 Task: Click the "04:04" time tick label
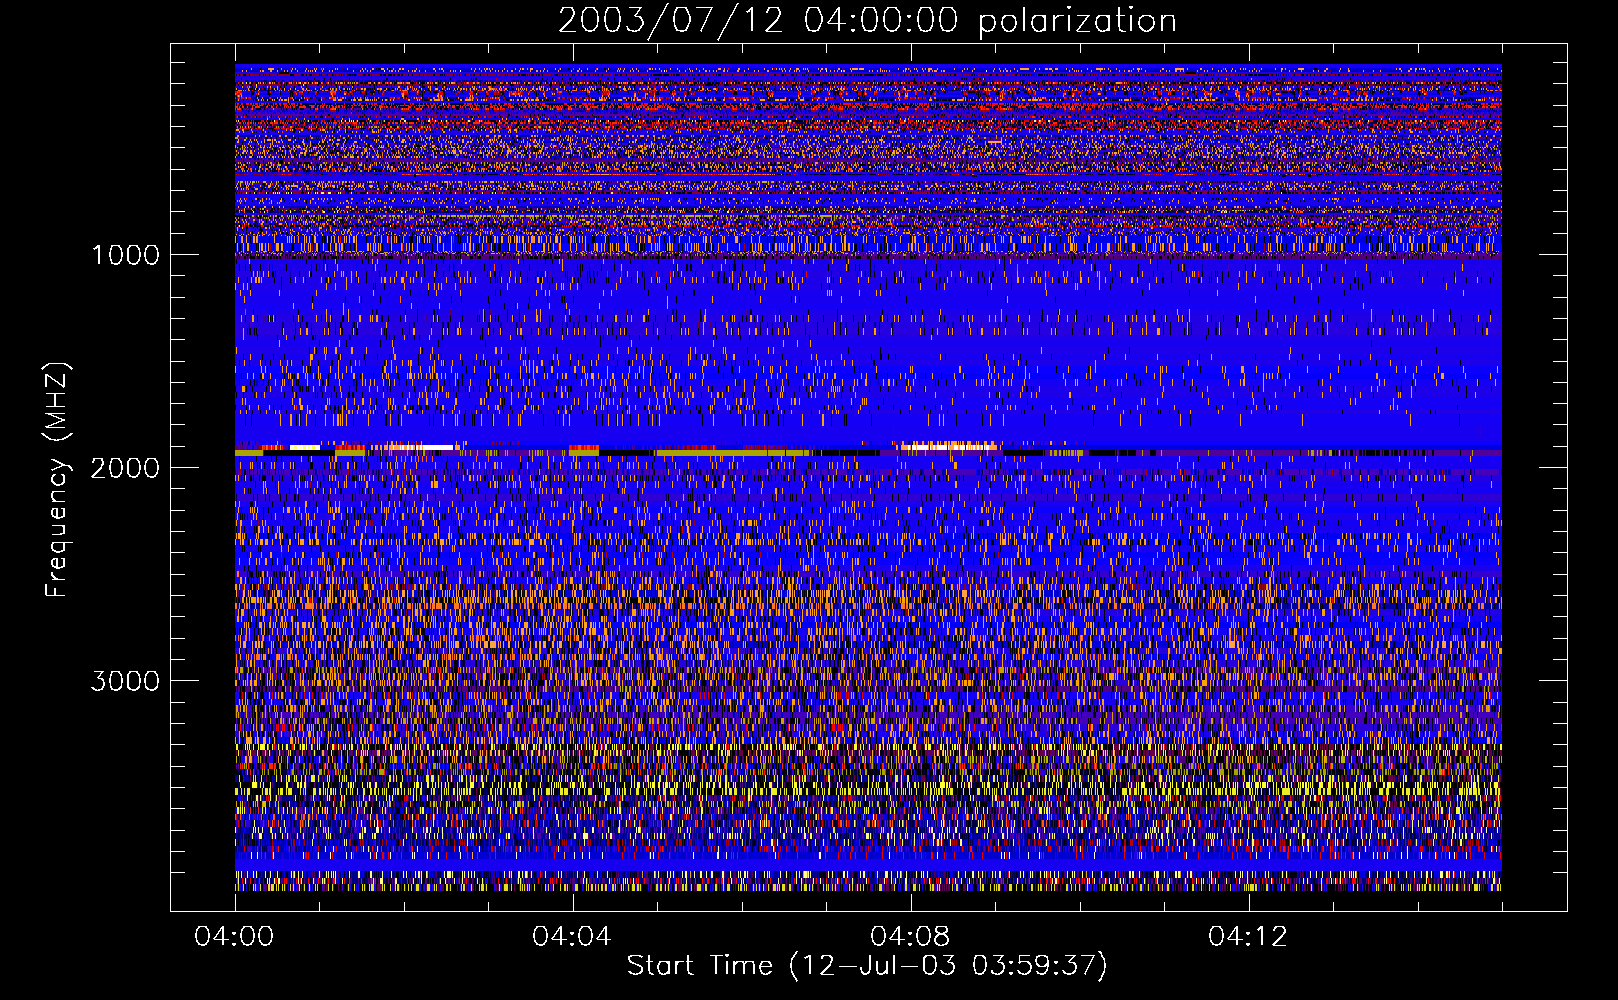[572, 937]
